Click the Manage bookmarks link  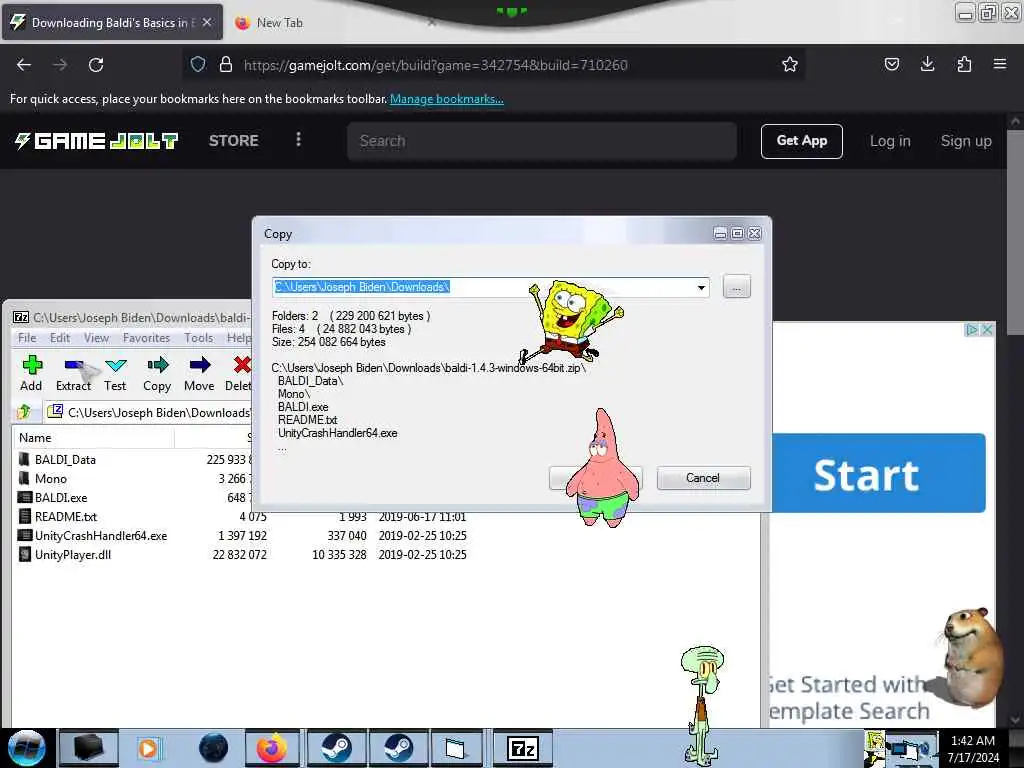(x=447, y=99)
